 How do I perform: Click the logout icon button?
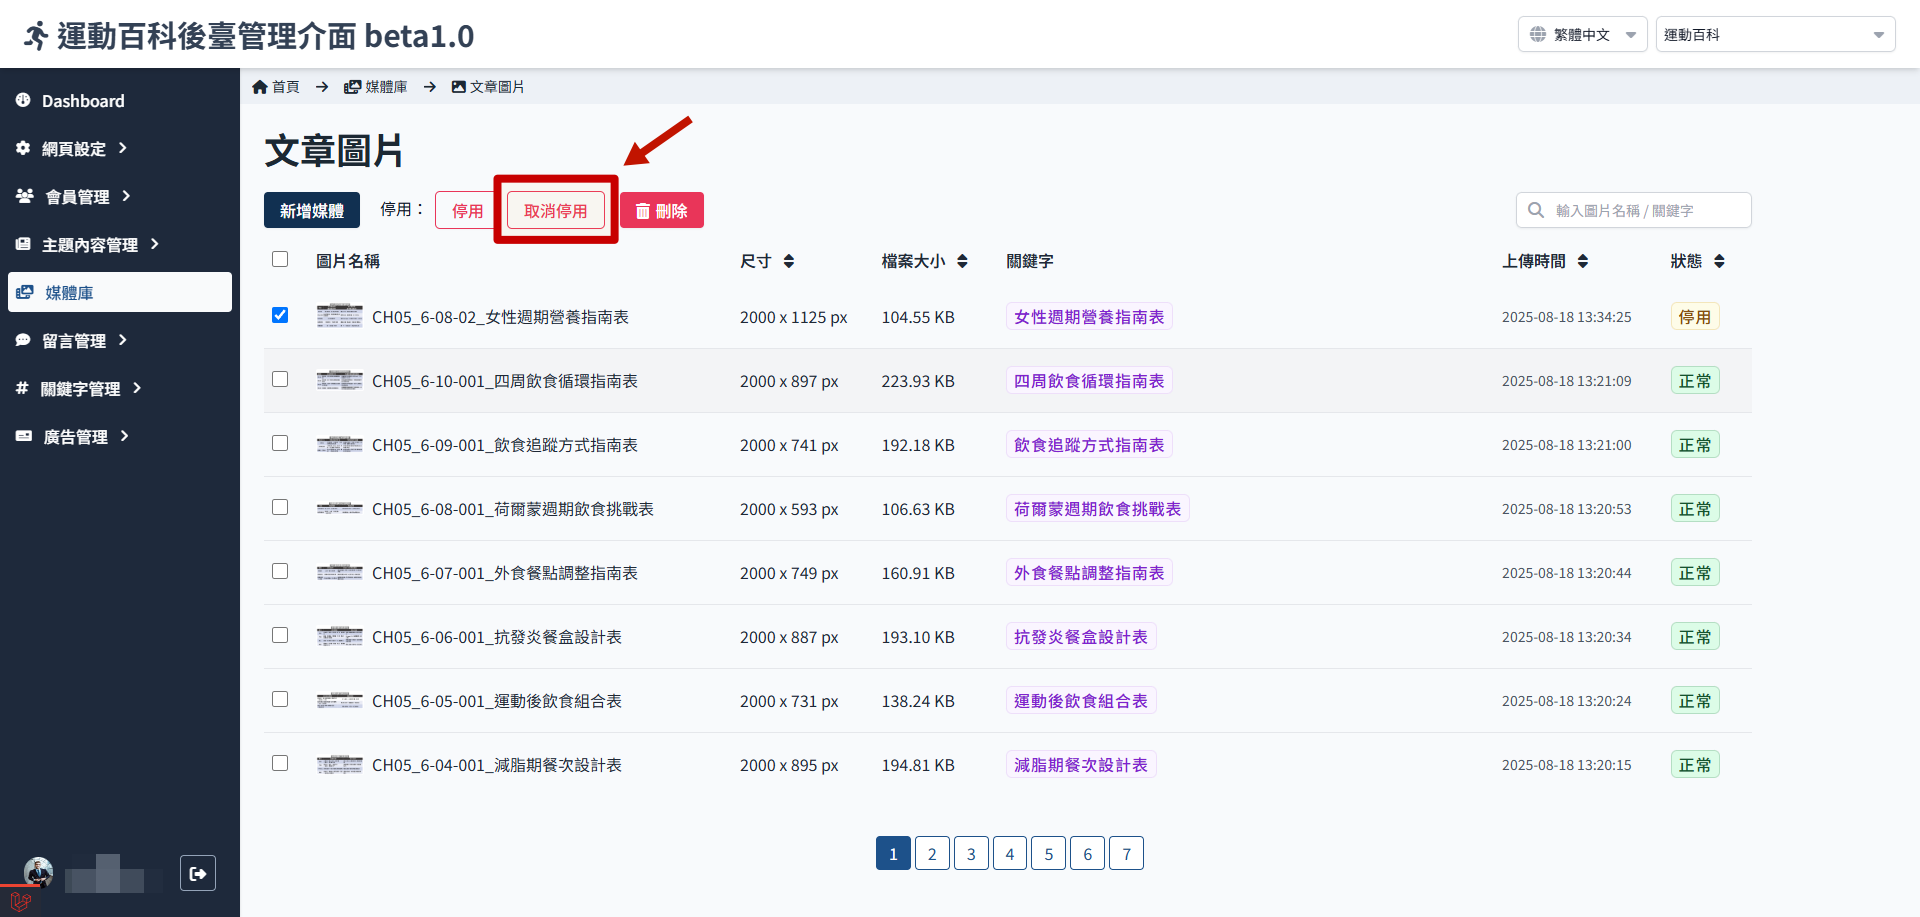point(198,873)
